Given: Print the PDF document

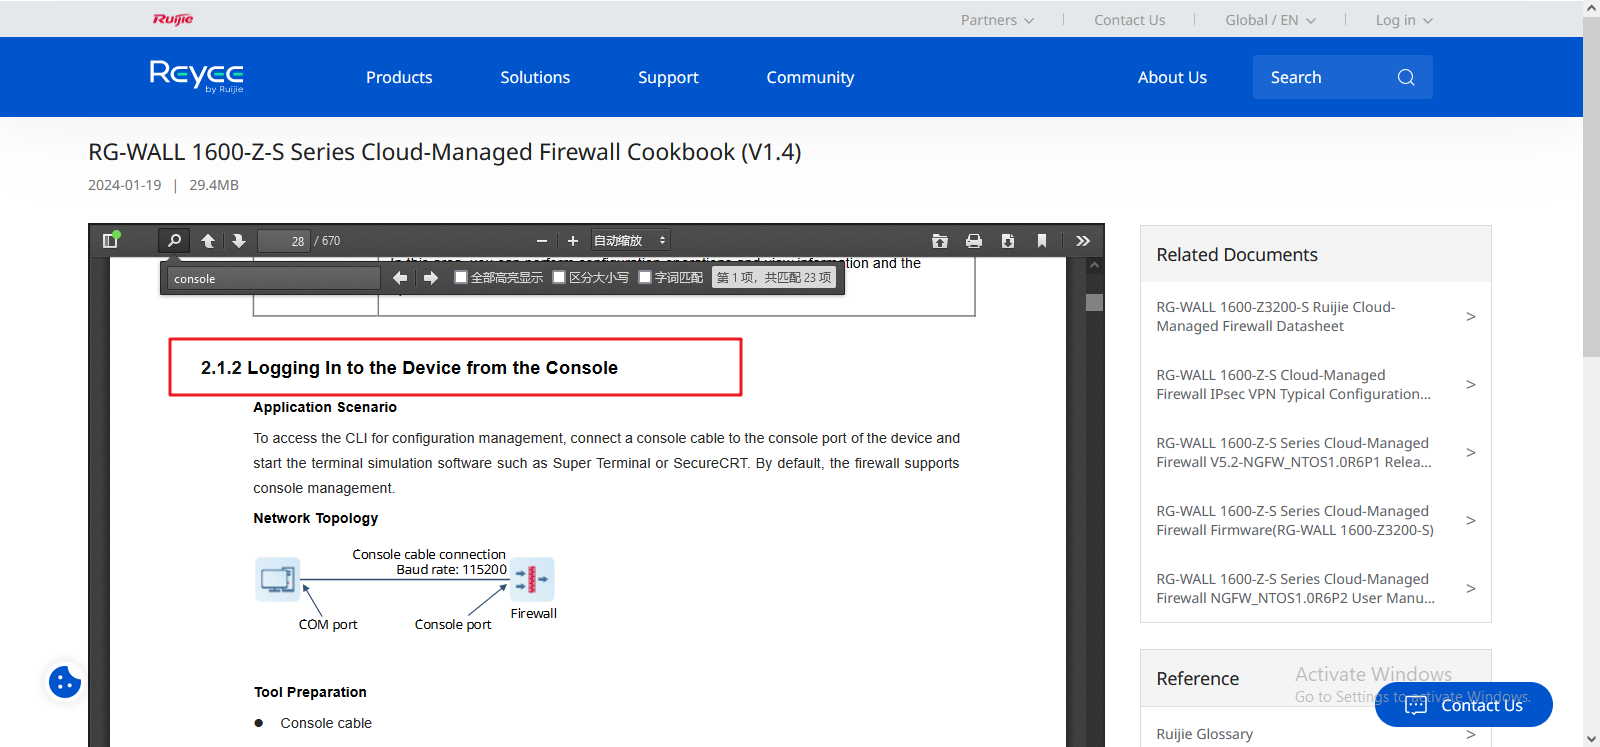Looking at the screenshot, I should pos(974,241).
